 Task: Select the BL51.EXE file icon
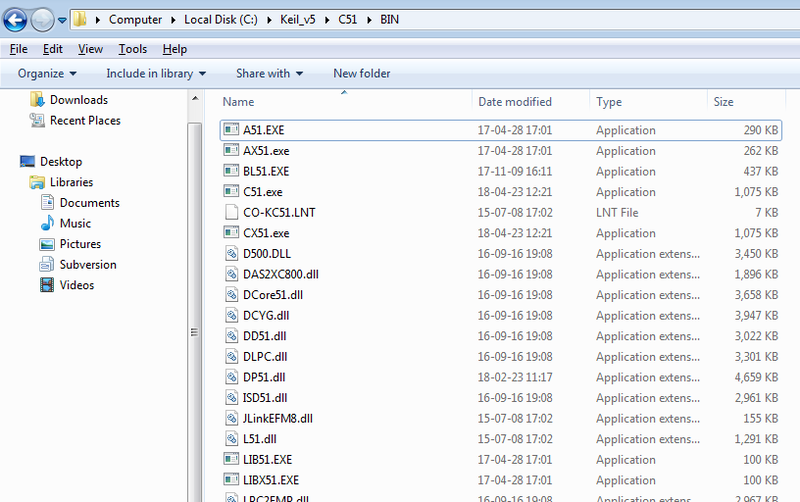[231, 171]
